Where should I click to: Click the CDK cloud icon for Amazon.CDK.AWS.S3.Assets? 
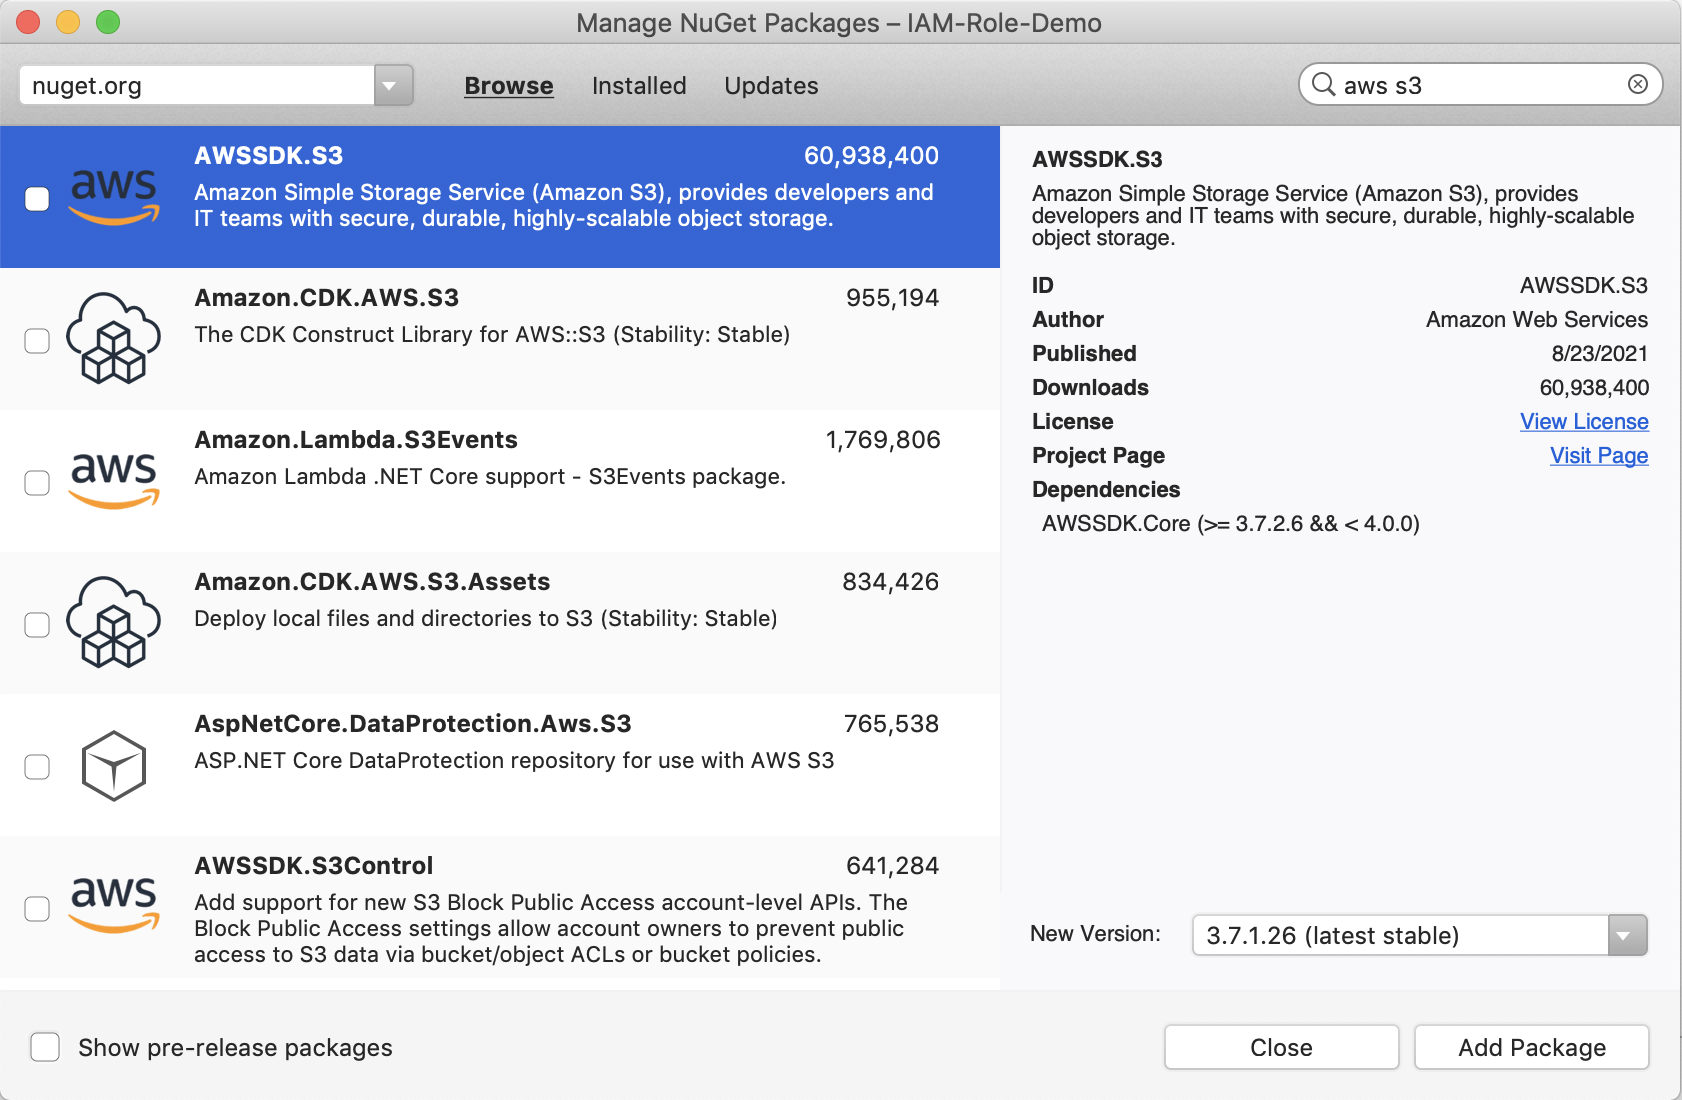click(113, 622)
